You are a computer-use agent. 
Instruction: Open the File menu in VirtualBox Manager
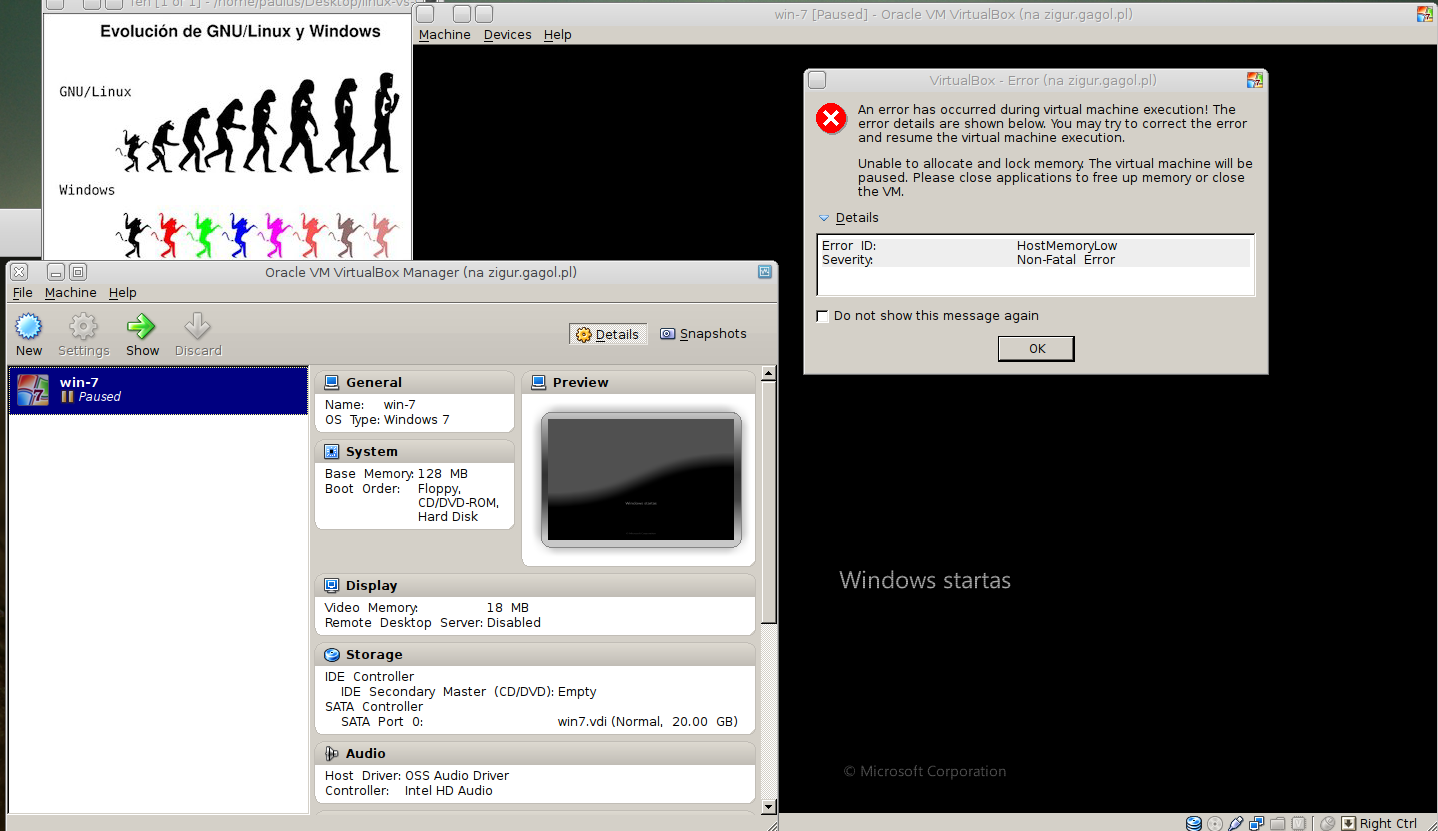click(x=22, y=293)
